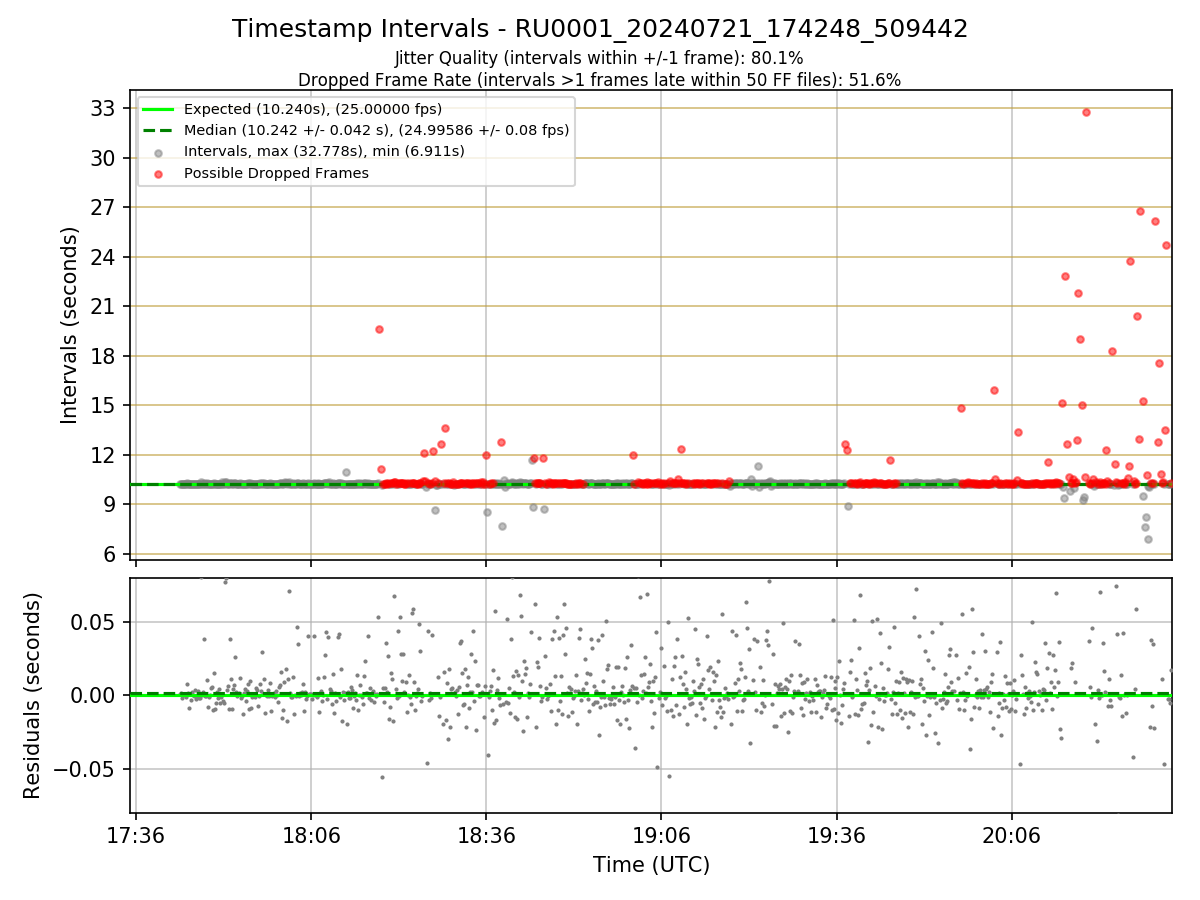Image resolution: width=1200 pixels, height=900 pixels.
Task: Click the x-axis tick label '18:36'
Action: point(486,835)
